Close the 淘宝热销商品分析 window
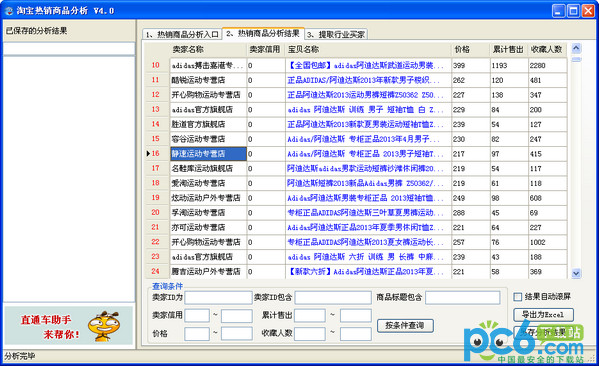Image resolution: width=599 pixels, height=366 pixels. coord(588,11)
